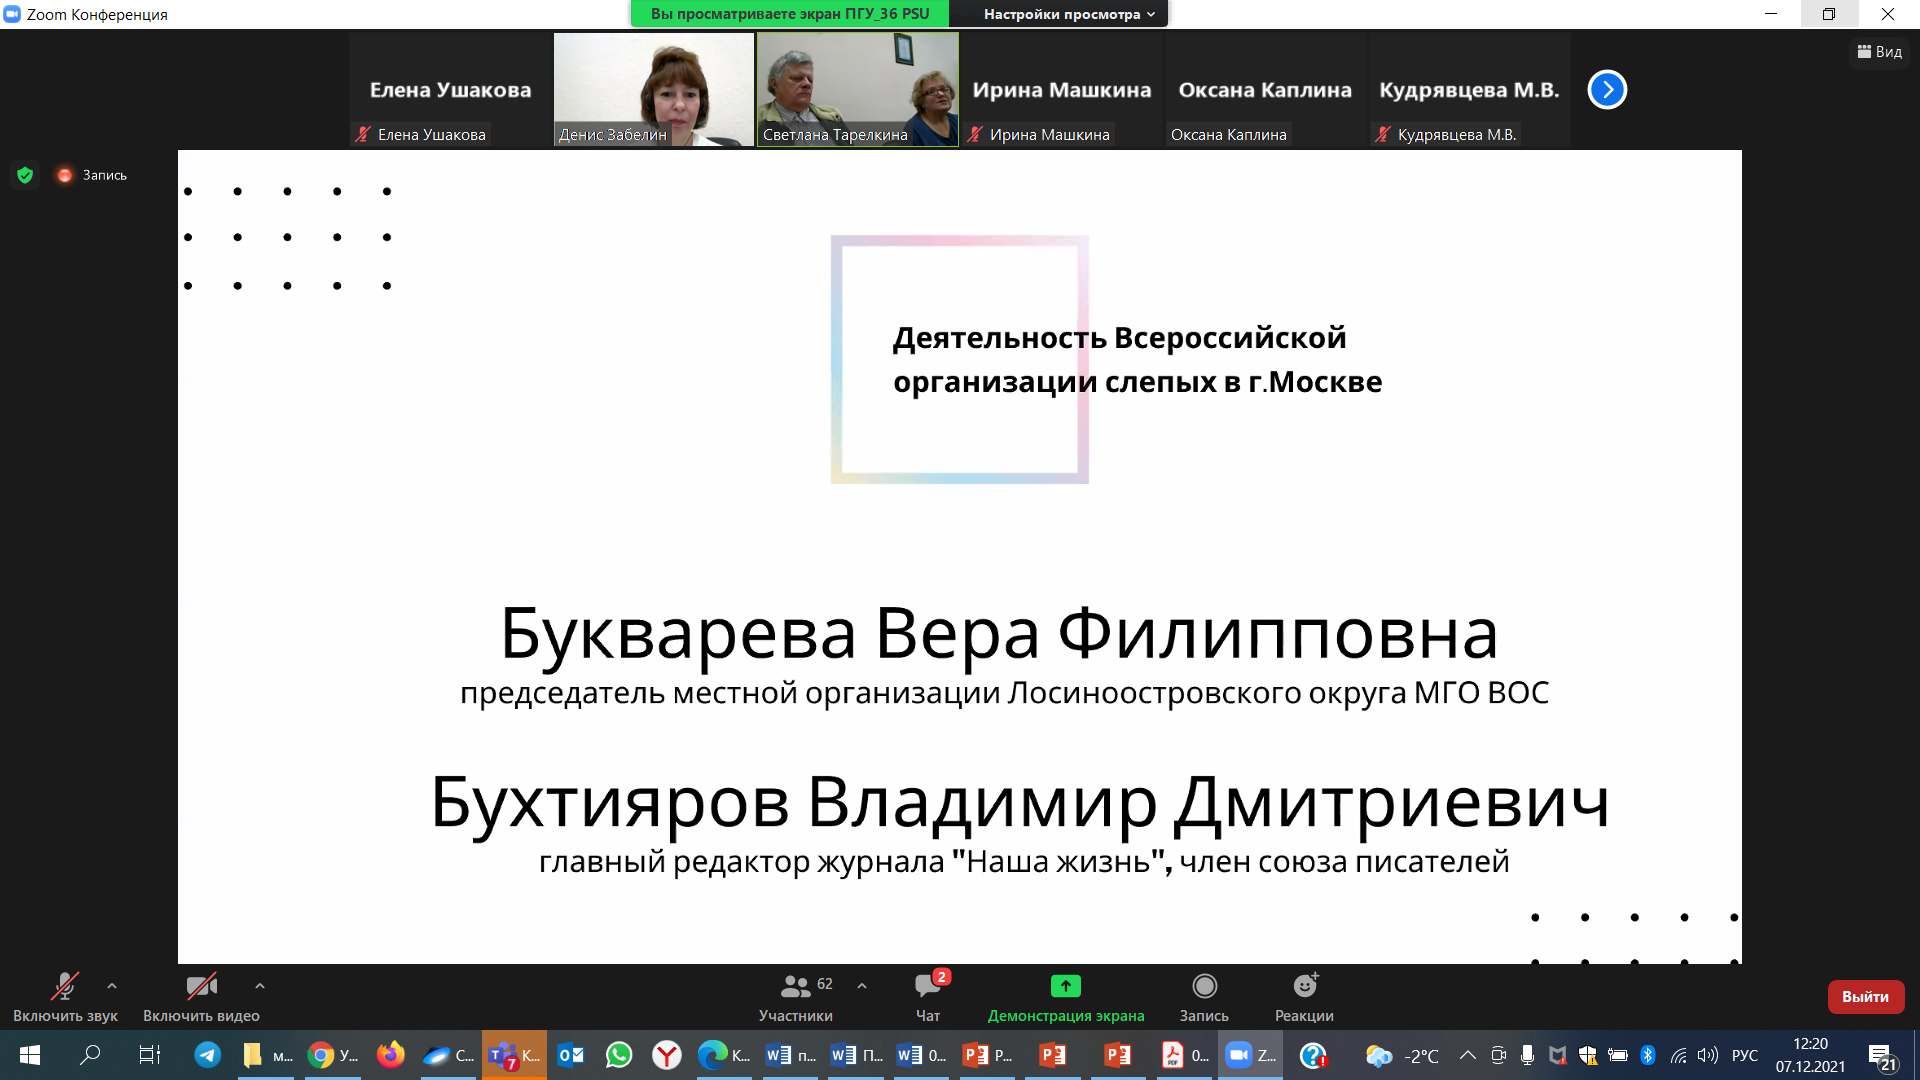Click the Windows Start button
This screenshot has height=1080, width=1920.
(x=30, y=1055)
